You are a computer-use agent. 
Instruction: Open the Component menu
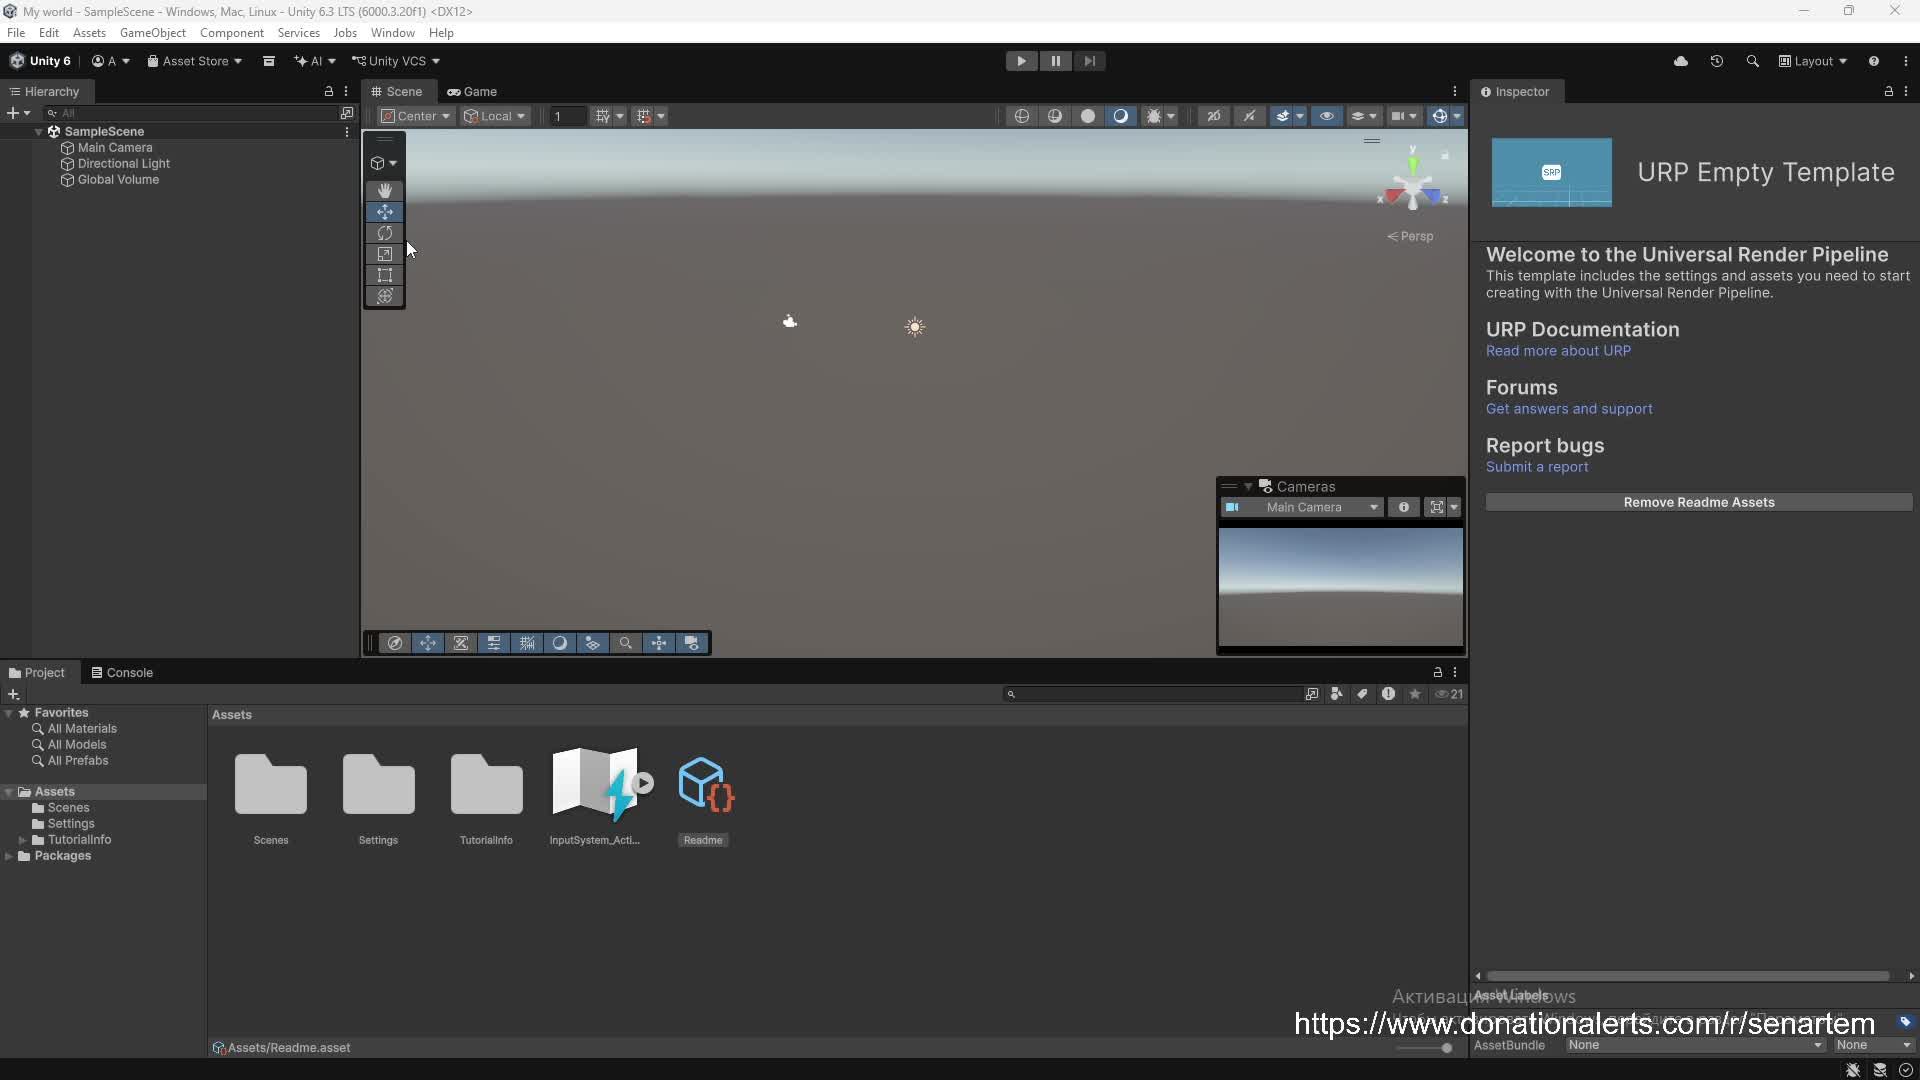click(x=232, y=33)
